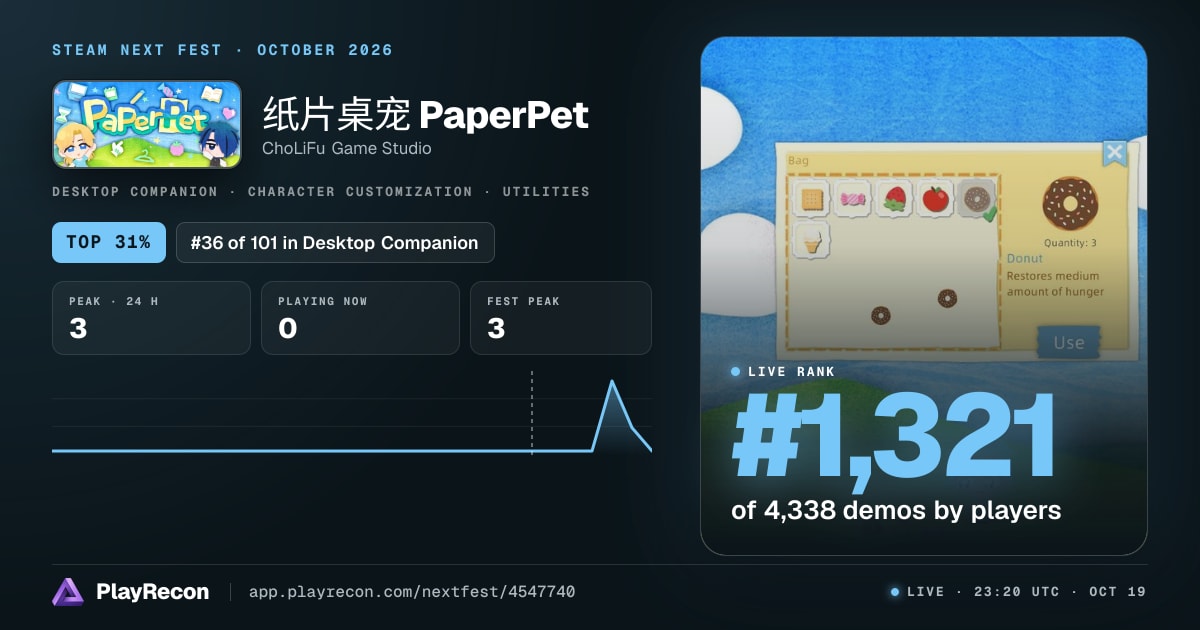Open app.playrecon.com/nextfest/4547740 link
This screenshot has width=1200, height=630.
[x=412, y=592]
